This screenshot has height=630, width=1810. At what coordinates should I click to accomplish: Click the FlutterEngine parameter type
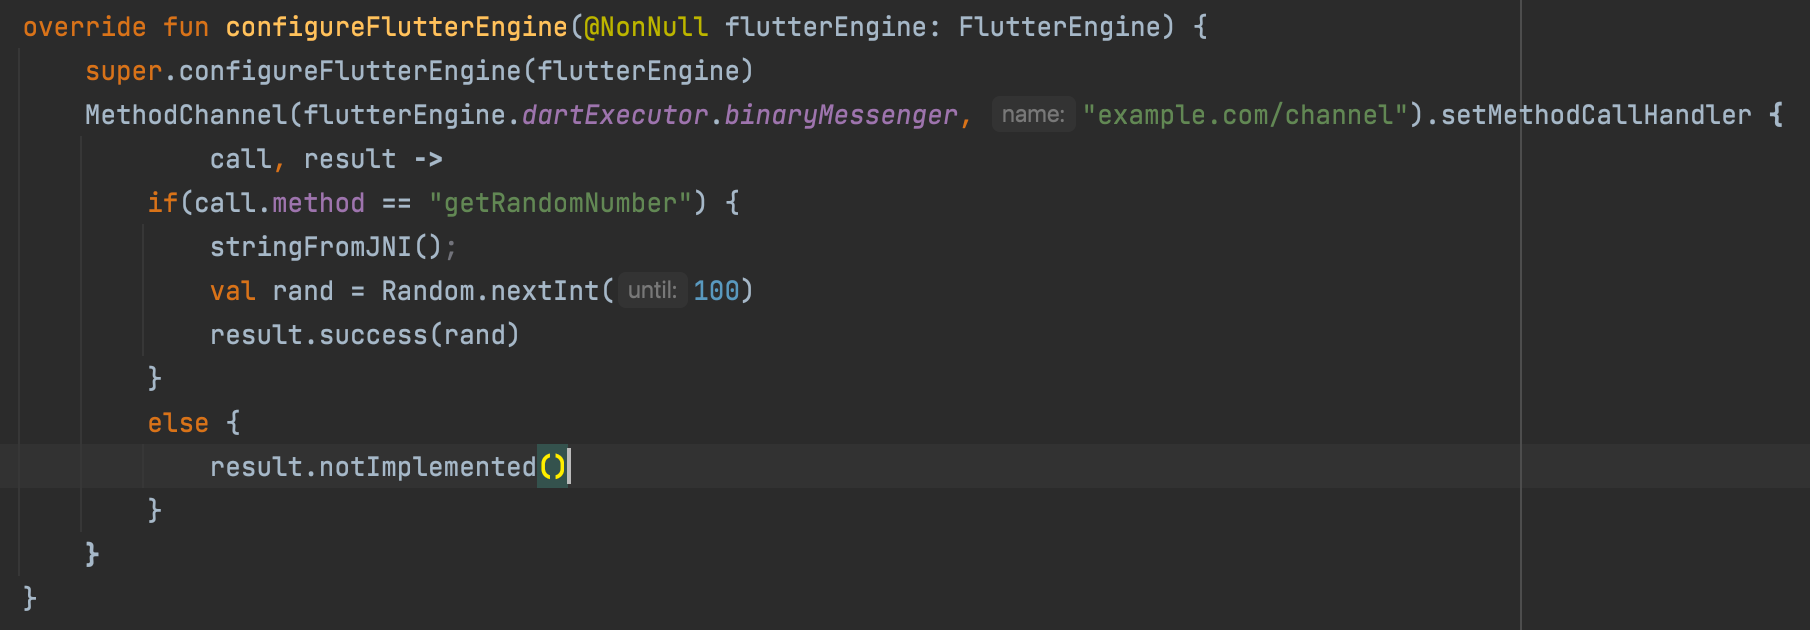(1059, 27)
